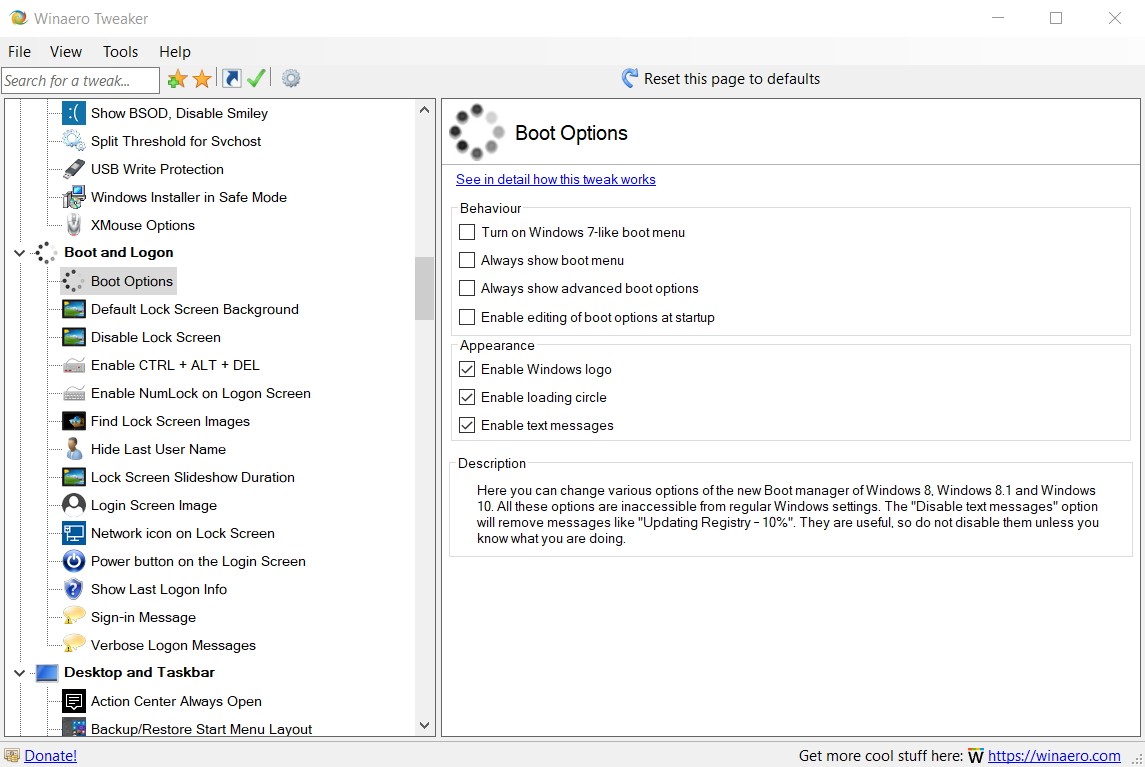The image size is (1145, 767).
Task: Open the https://winaero.com link
Action: (1054, 756)
